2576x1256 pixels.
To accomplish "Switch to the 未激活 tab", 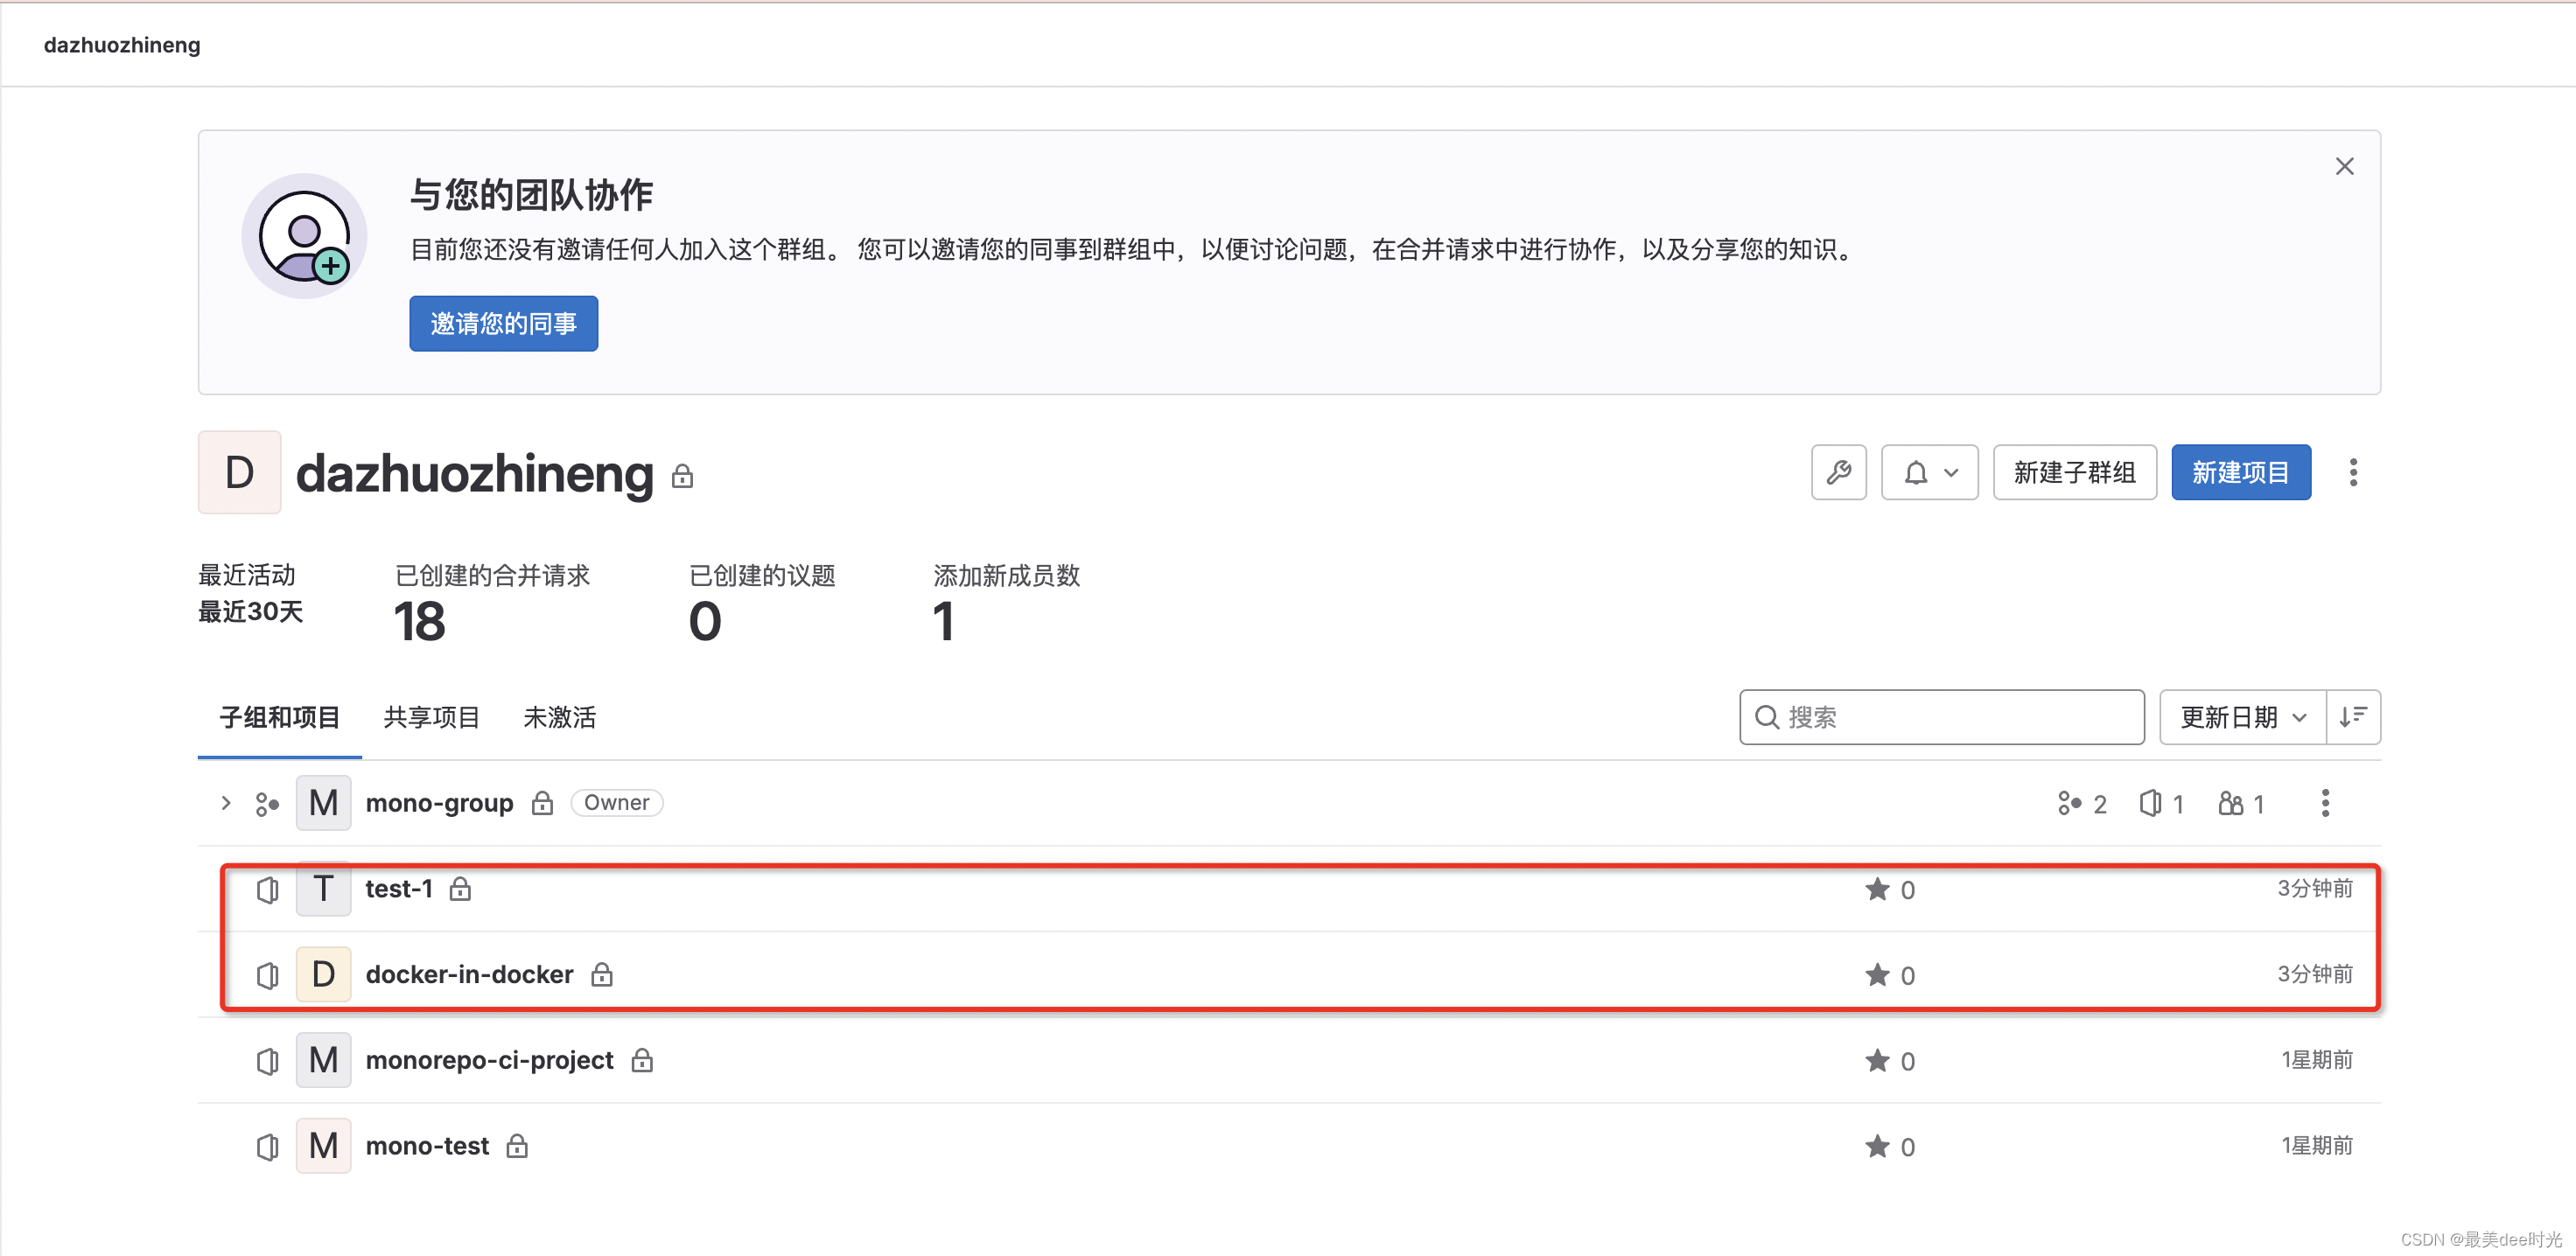I will point(559,717).
